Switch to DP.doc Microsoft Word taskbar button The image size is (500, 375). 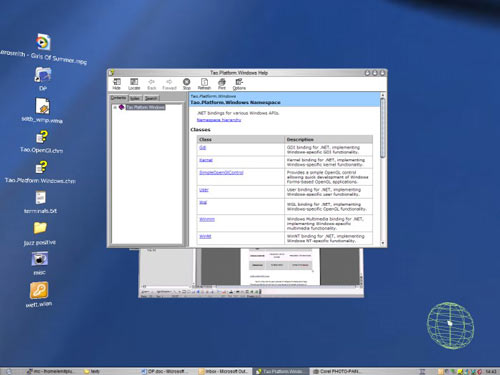tap(165, 371)
